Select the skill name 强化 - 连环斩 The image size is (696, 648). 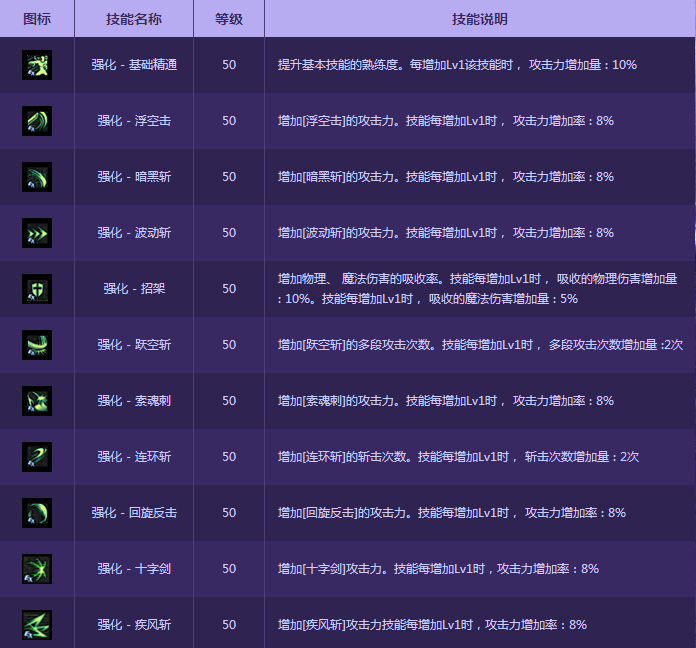[x=134, y=457]
